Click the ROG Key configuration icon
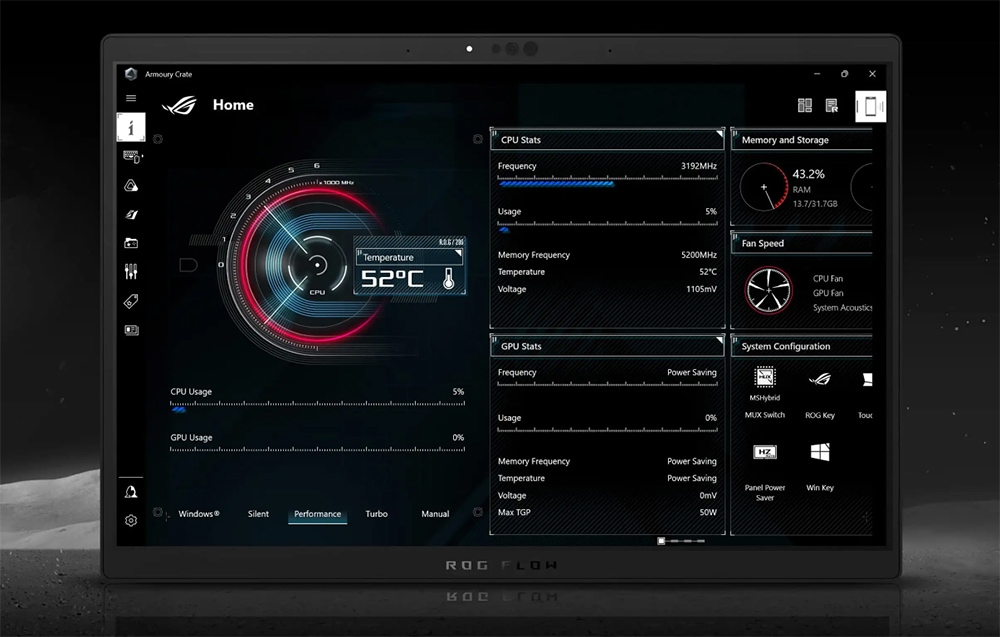Screen dimensions: 1000x637 click(820, 379)
